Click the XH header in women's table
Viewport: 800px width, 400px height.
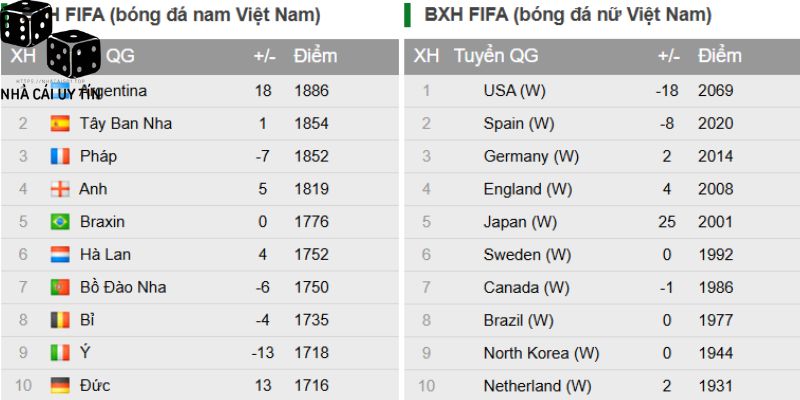pyautogui.click(x=426, y=56)
